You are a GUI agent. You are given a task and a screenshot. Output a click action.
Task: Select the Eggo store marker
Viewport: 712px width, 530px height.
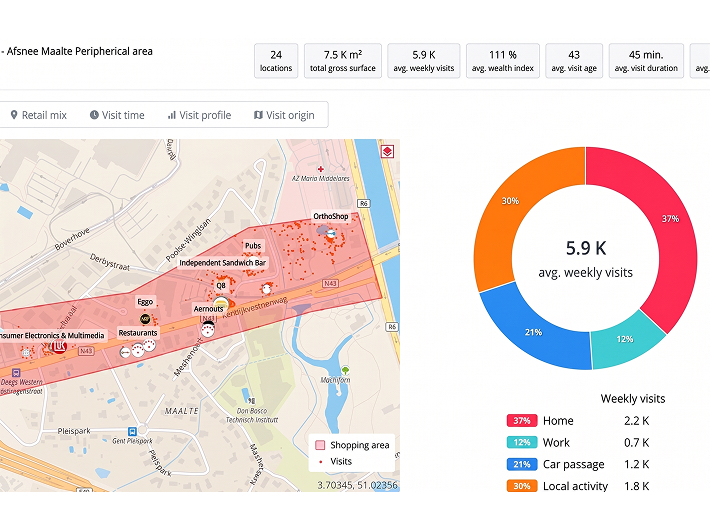pyautogui.click(x=145, y=319)
